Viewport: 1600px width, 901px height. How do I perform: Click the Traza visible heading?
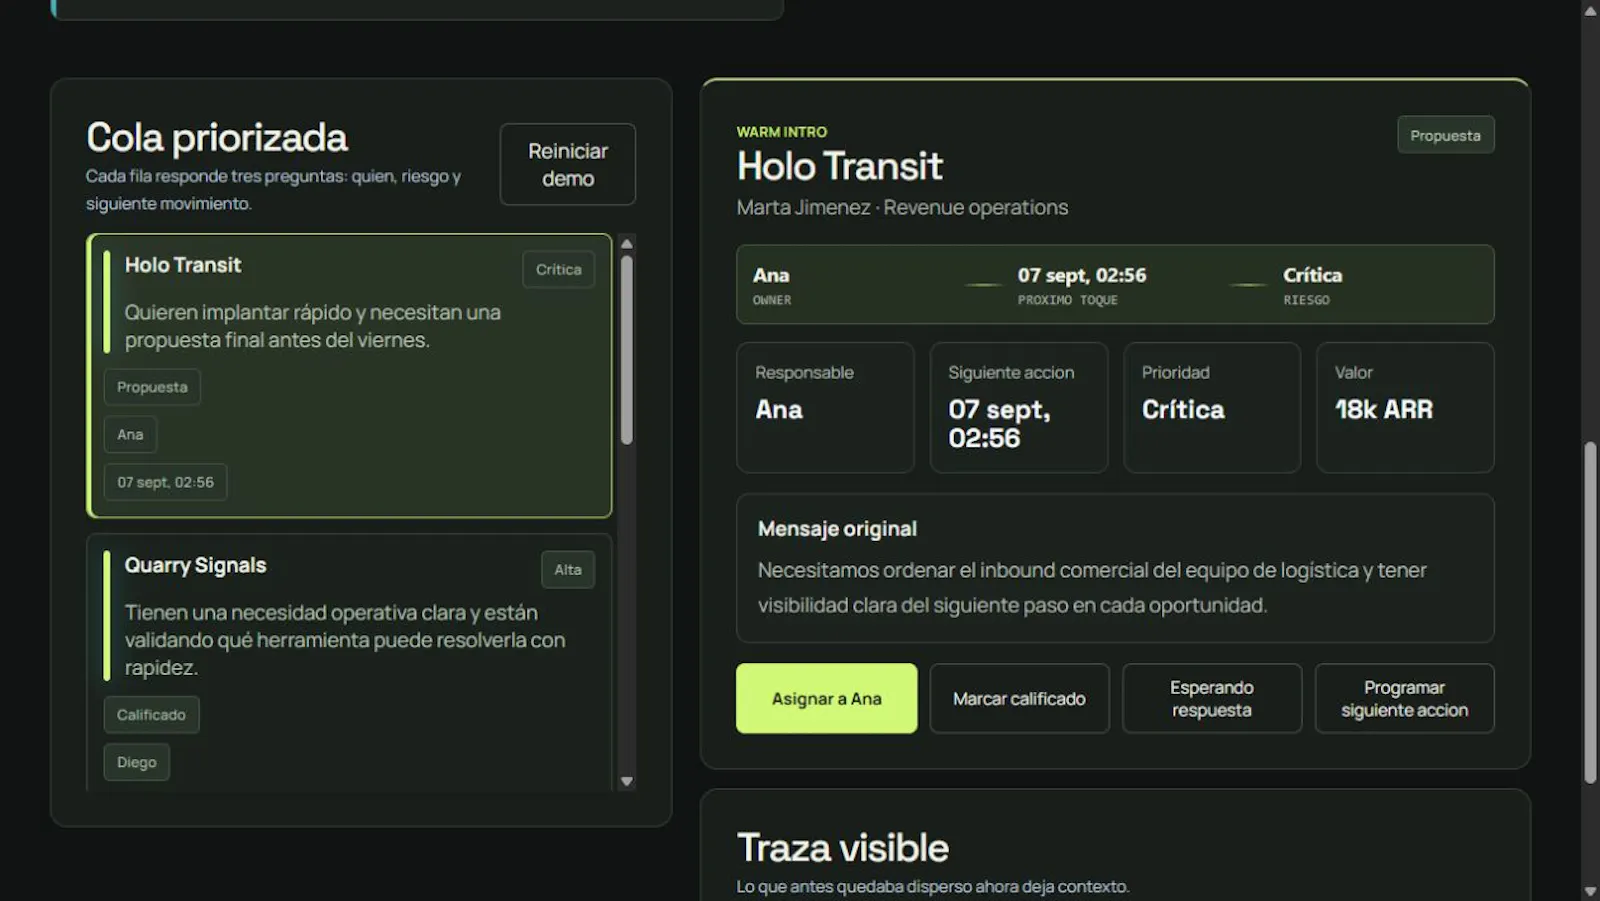(842, 848)
